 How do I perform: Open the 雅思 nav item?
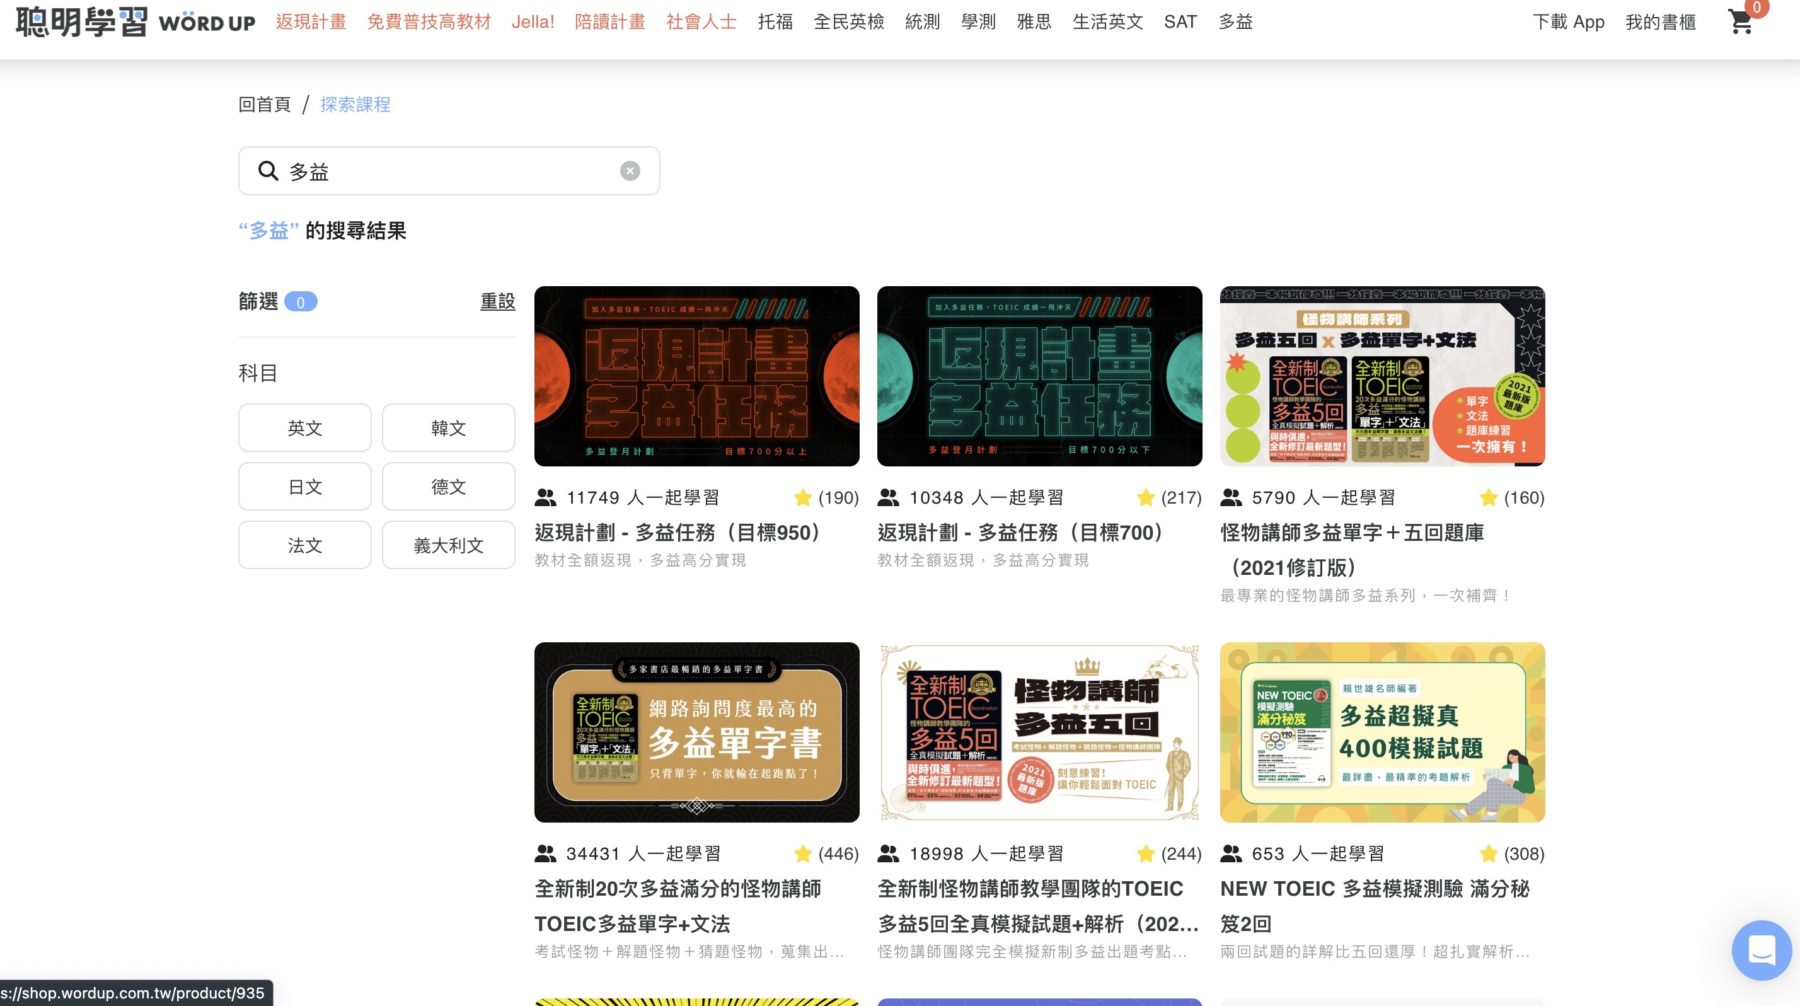(x=1034, y=22)
